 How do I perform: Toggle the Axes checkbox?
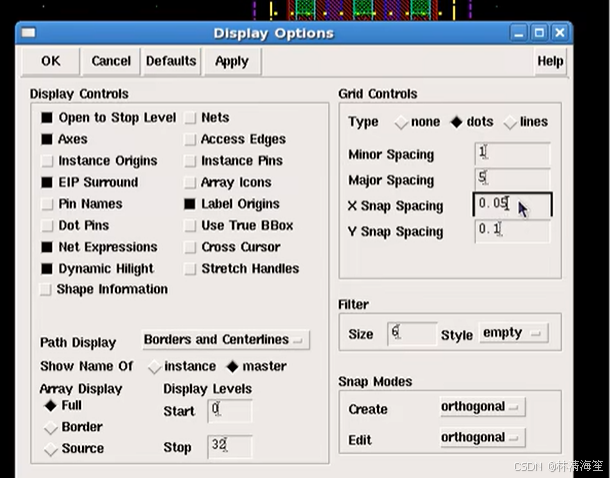pyautogui.click(x=47, y=139)
